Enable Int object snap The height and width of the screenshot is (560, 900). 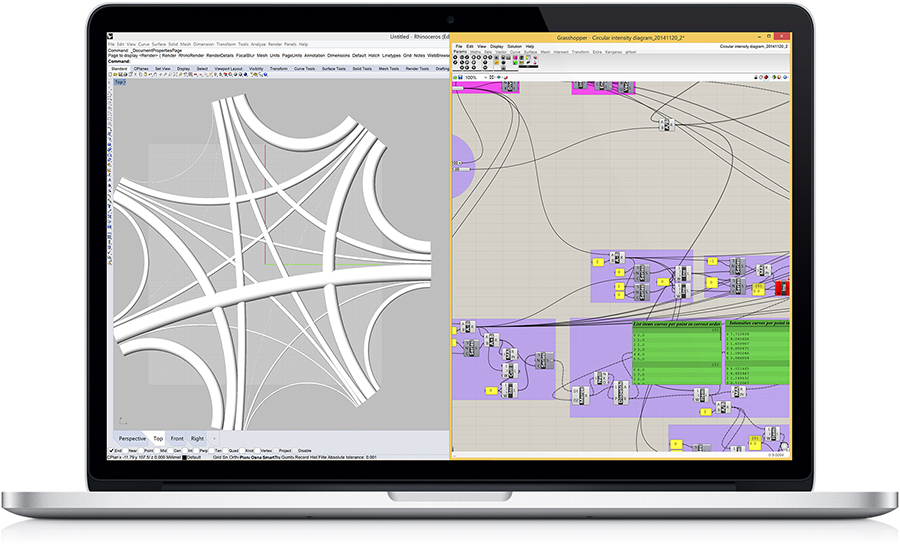(x=185, y=450)
